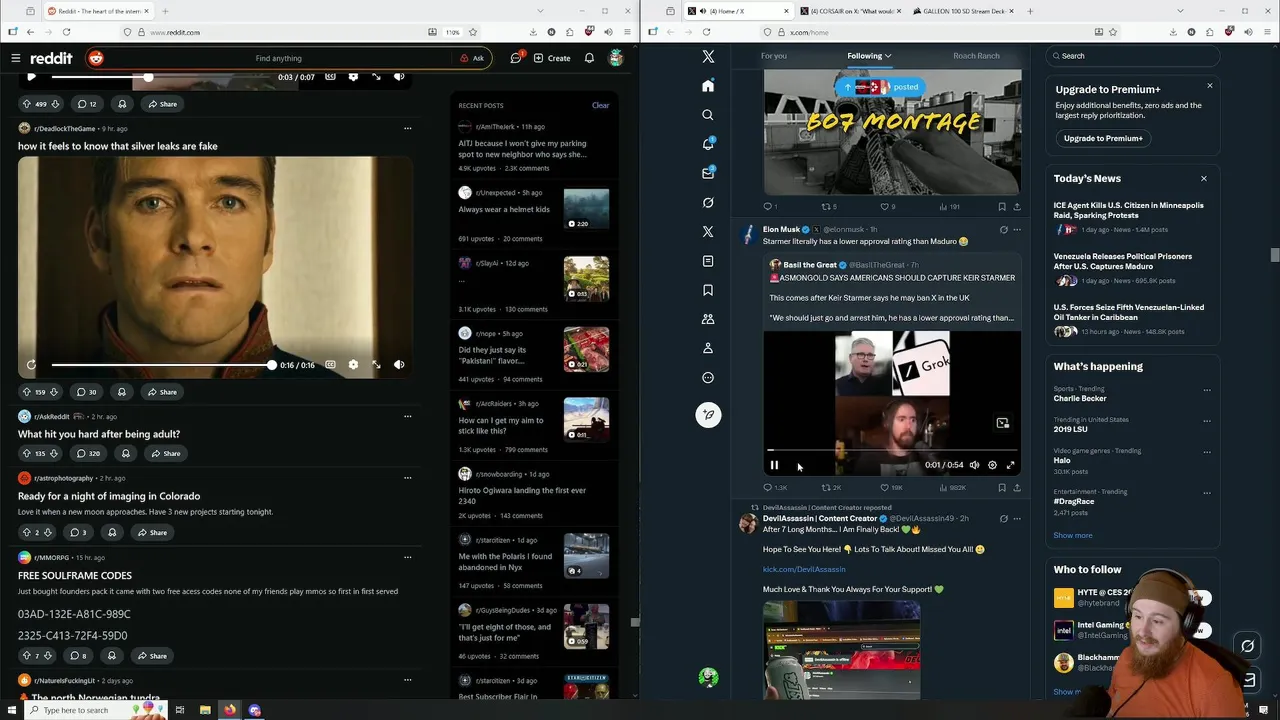Screen dimensions: 1280x720
Task: Open kick.com/DevilAssassin link
Action: click(x=804, y=569)
